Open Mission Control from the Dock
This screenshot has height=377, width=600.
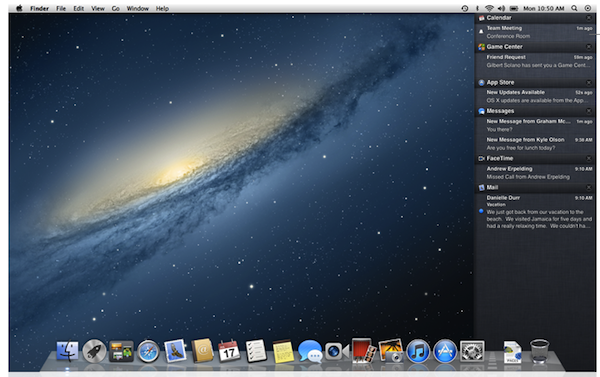[x=121, y=351]
